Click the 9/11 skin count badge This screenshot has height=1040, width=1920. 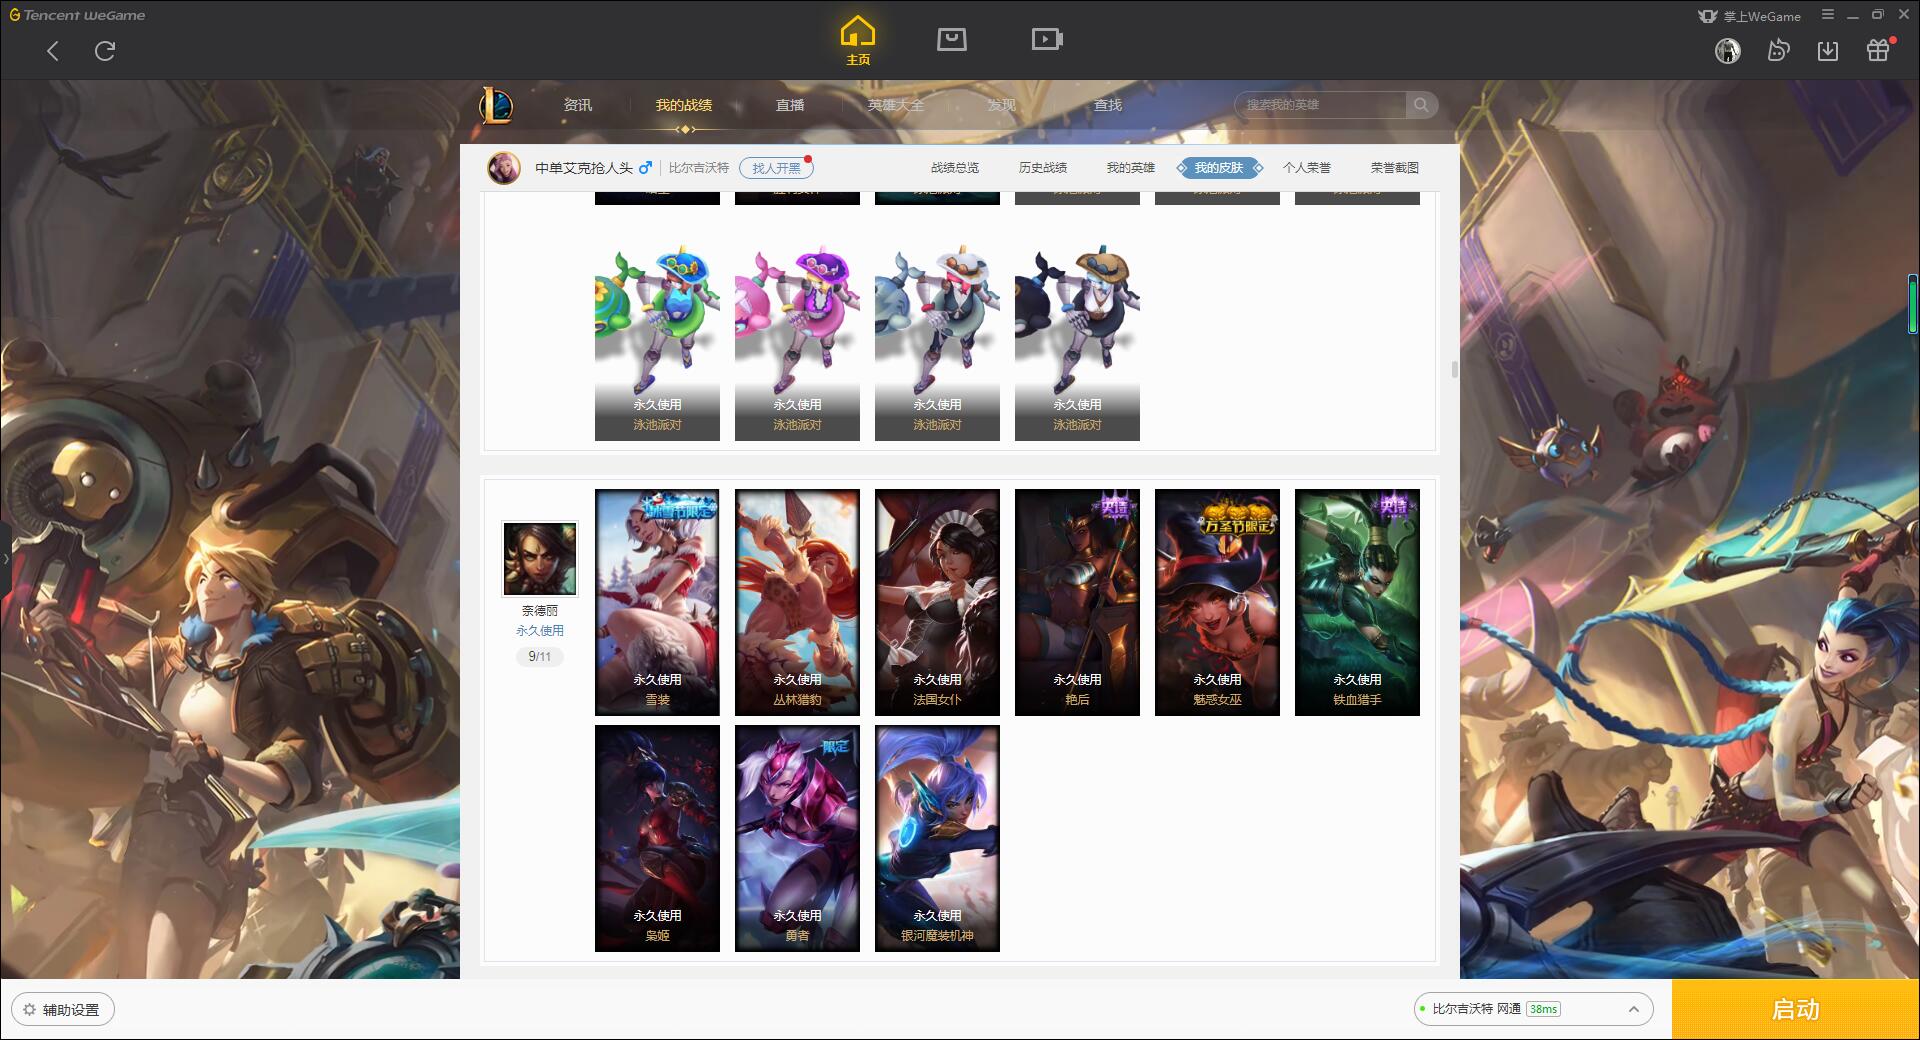click(x=540, y=657)
